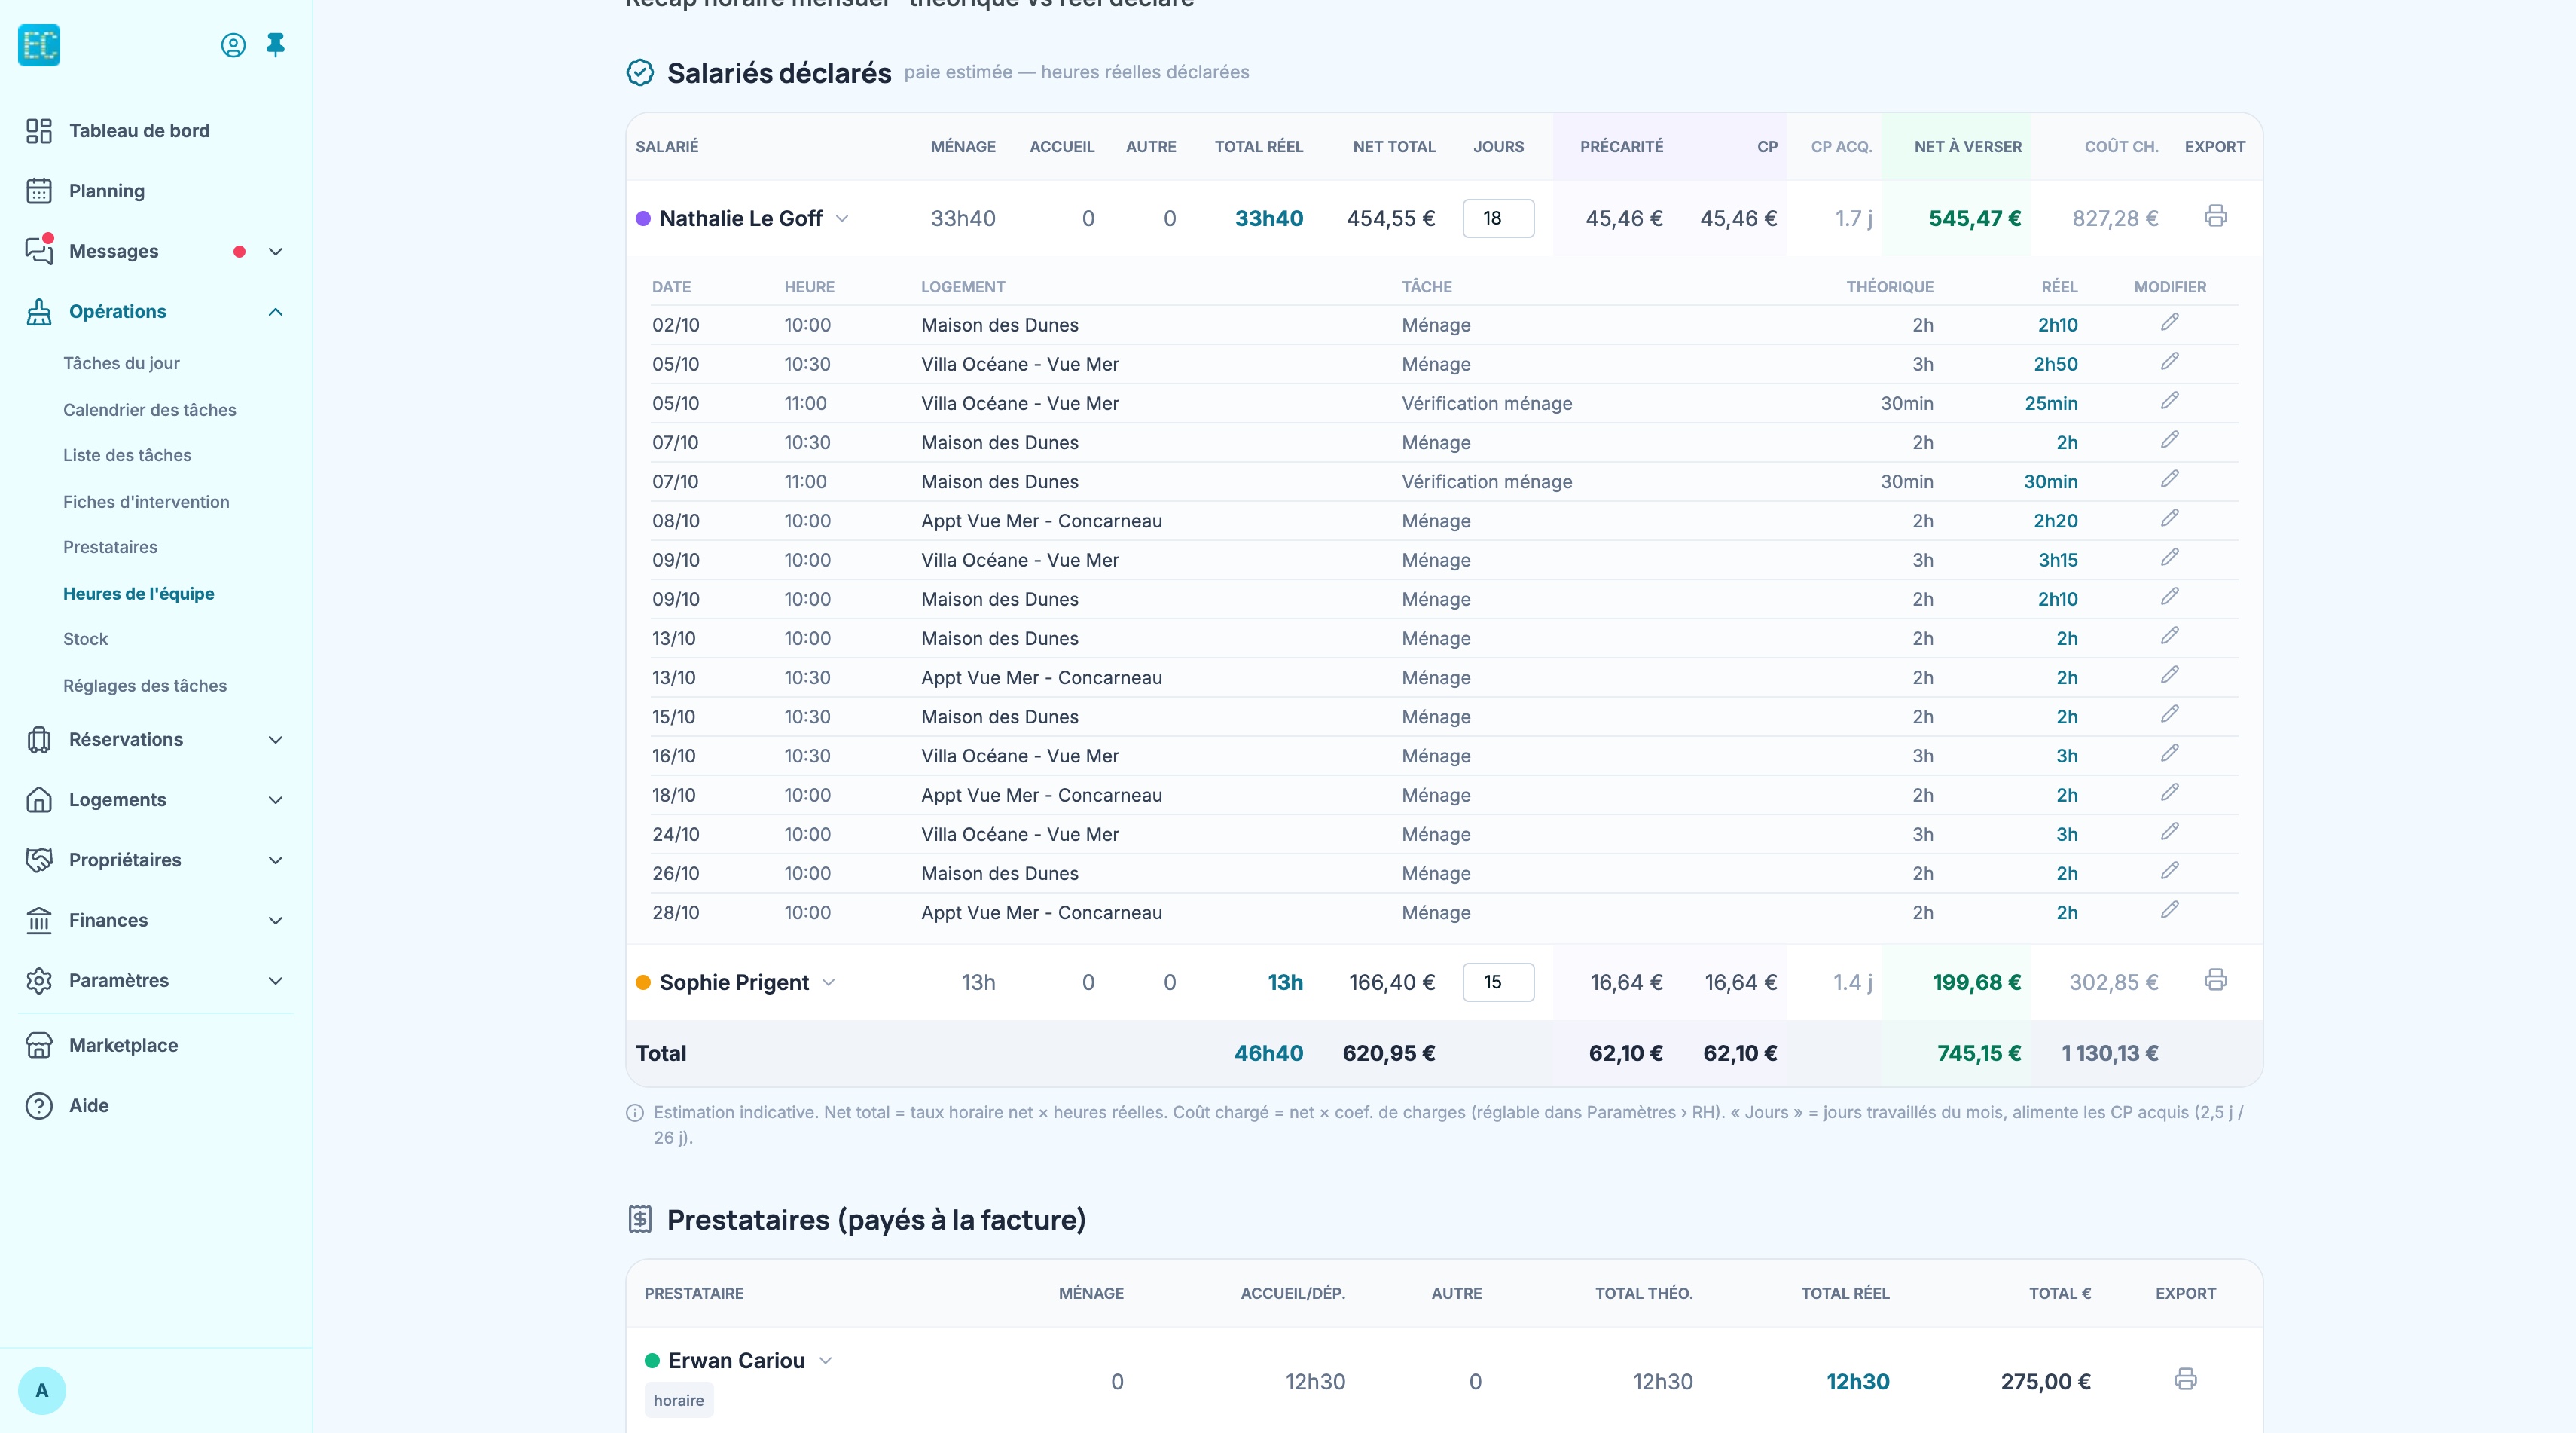The height and width of the screenshot is (1433, 2576).
Task: Open Tâches du jour
Action: [x=121, y=363]
